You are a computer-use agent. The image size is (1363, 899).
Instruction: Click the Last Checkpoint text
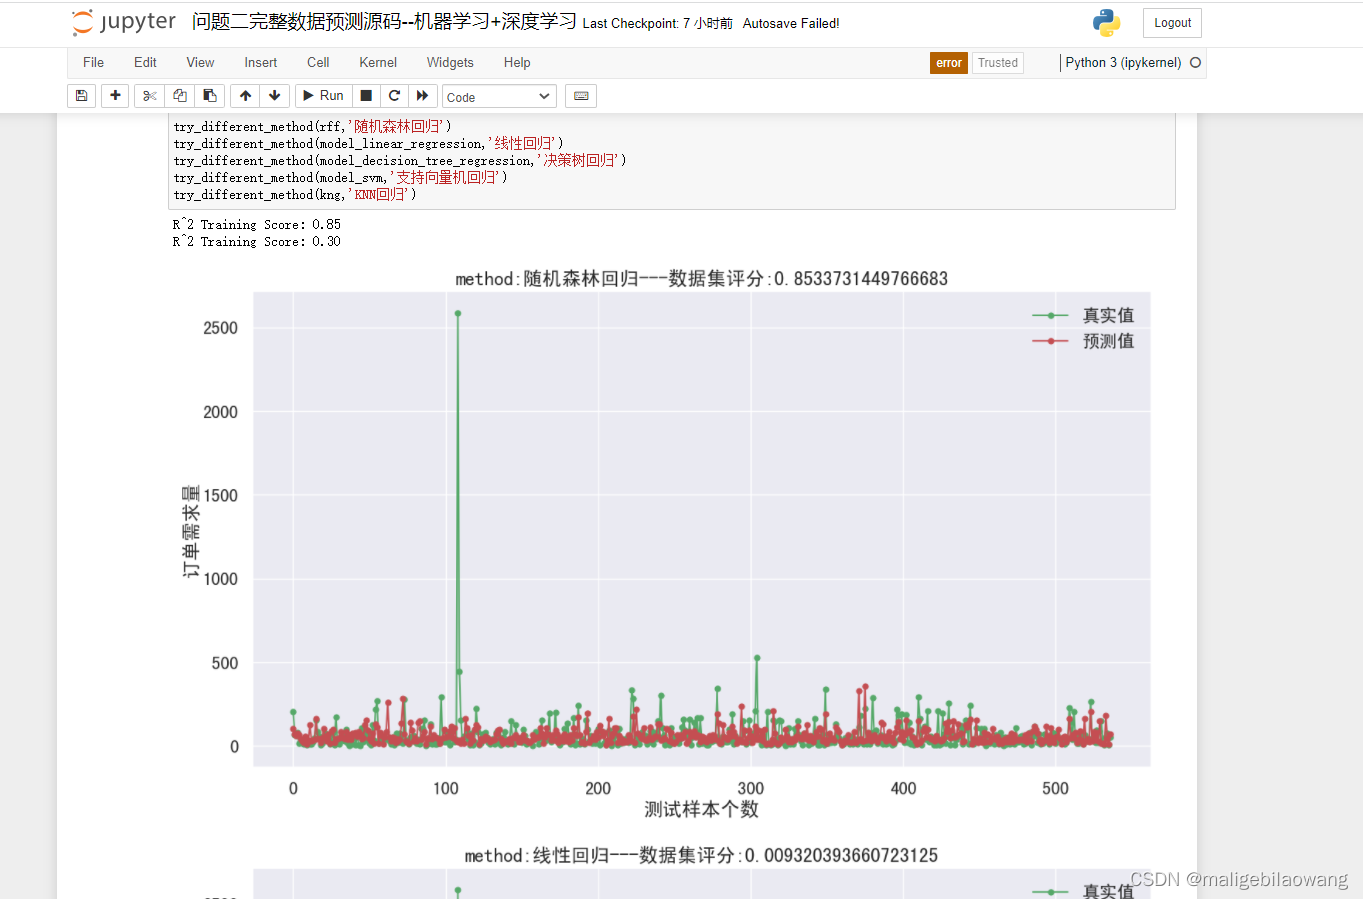657,23
